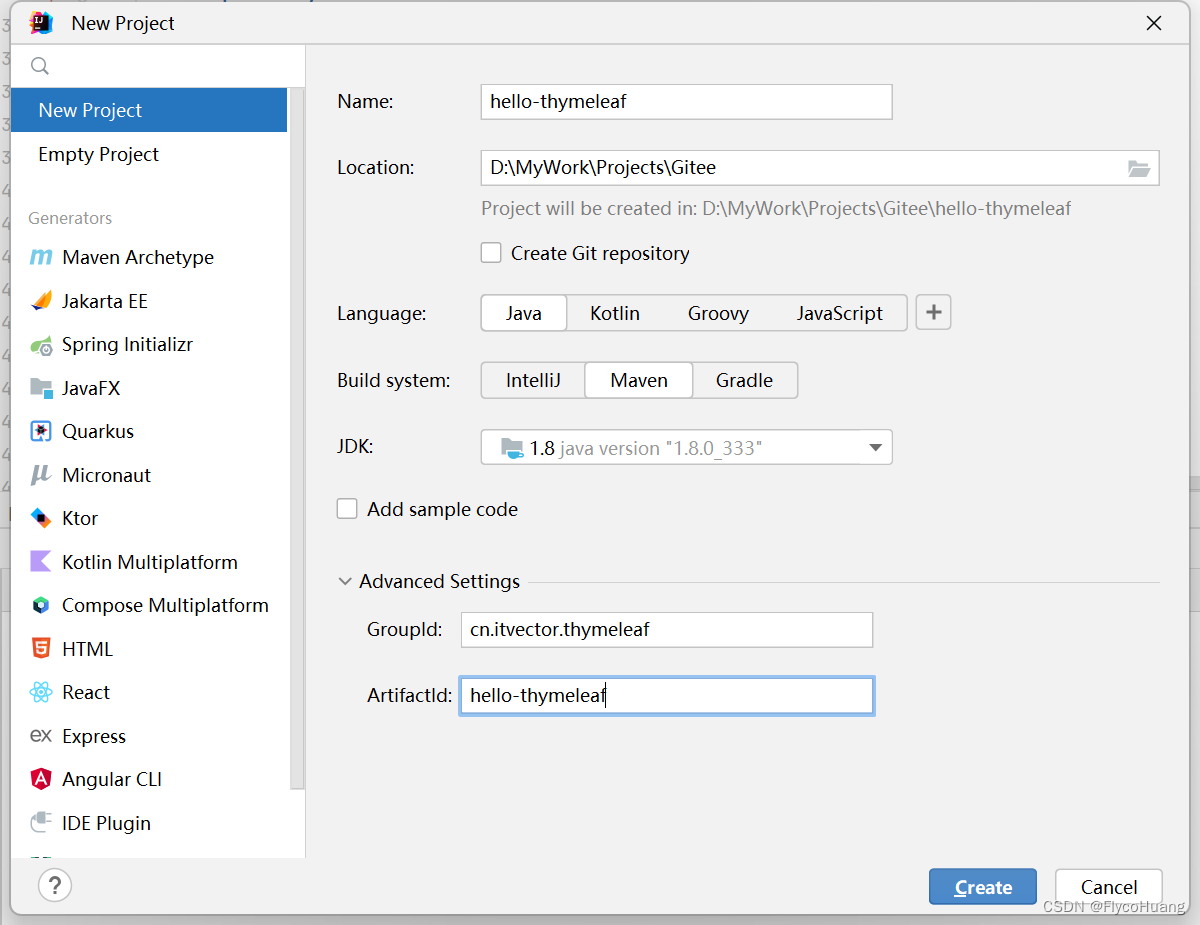Collapse the Advanced Settings section
The height and width of the screenshot is (925, 1200).
345,581
